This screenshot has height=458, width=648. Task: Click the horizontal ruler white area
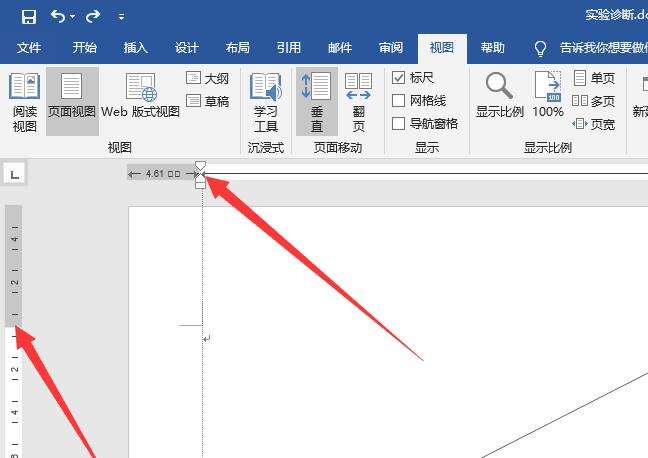426,174
